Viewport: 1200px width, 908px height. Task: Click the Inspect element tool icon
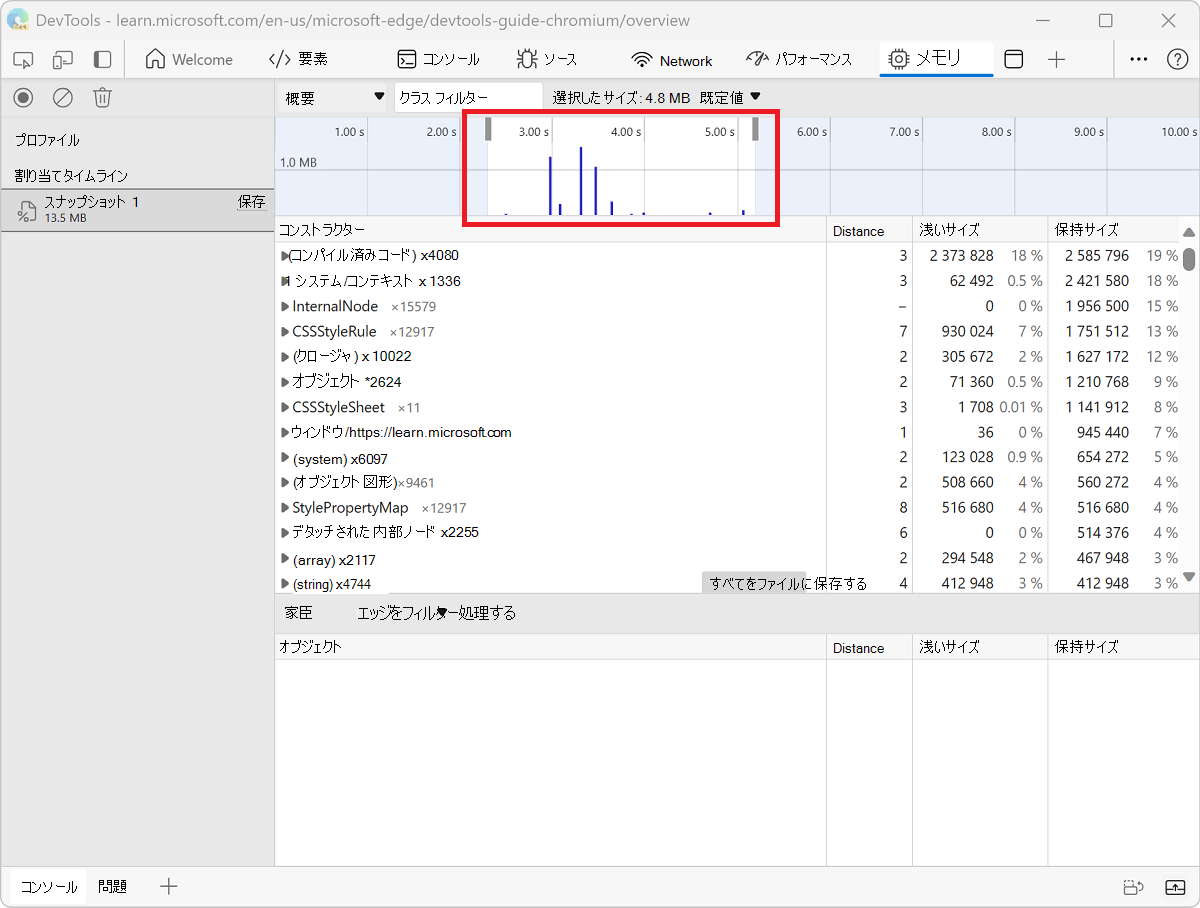tap(24, 60)
